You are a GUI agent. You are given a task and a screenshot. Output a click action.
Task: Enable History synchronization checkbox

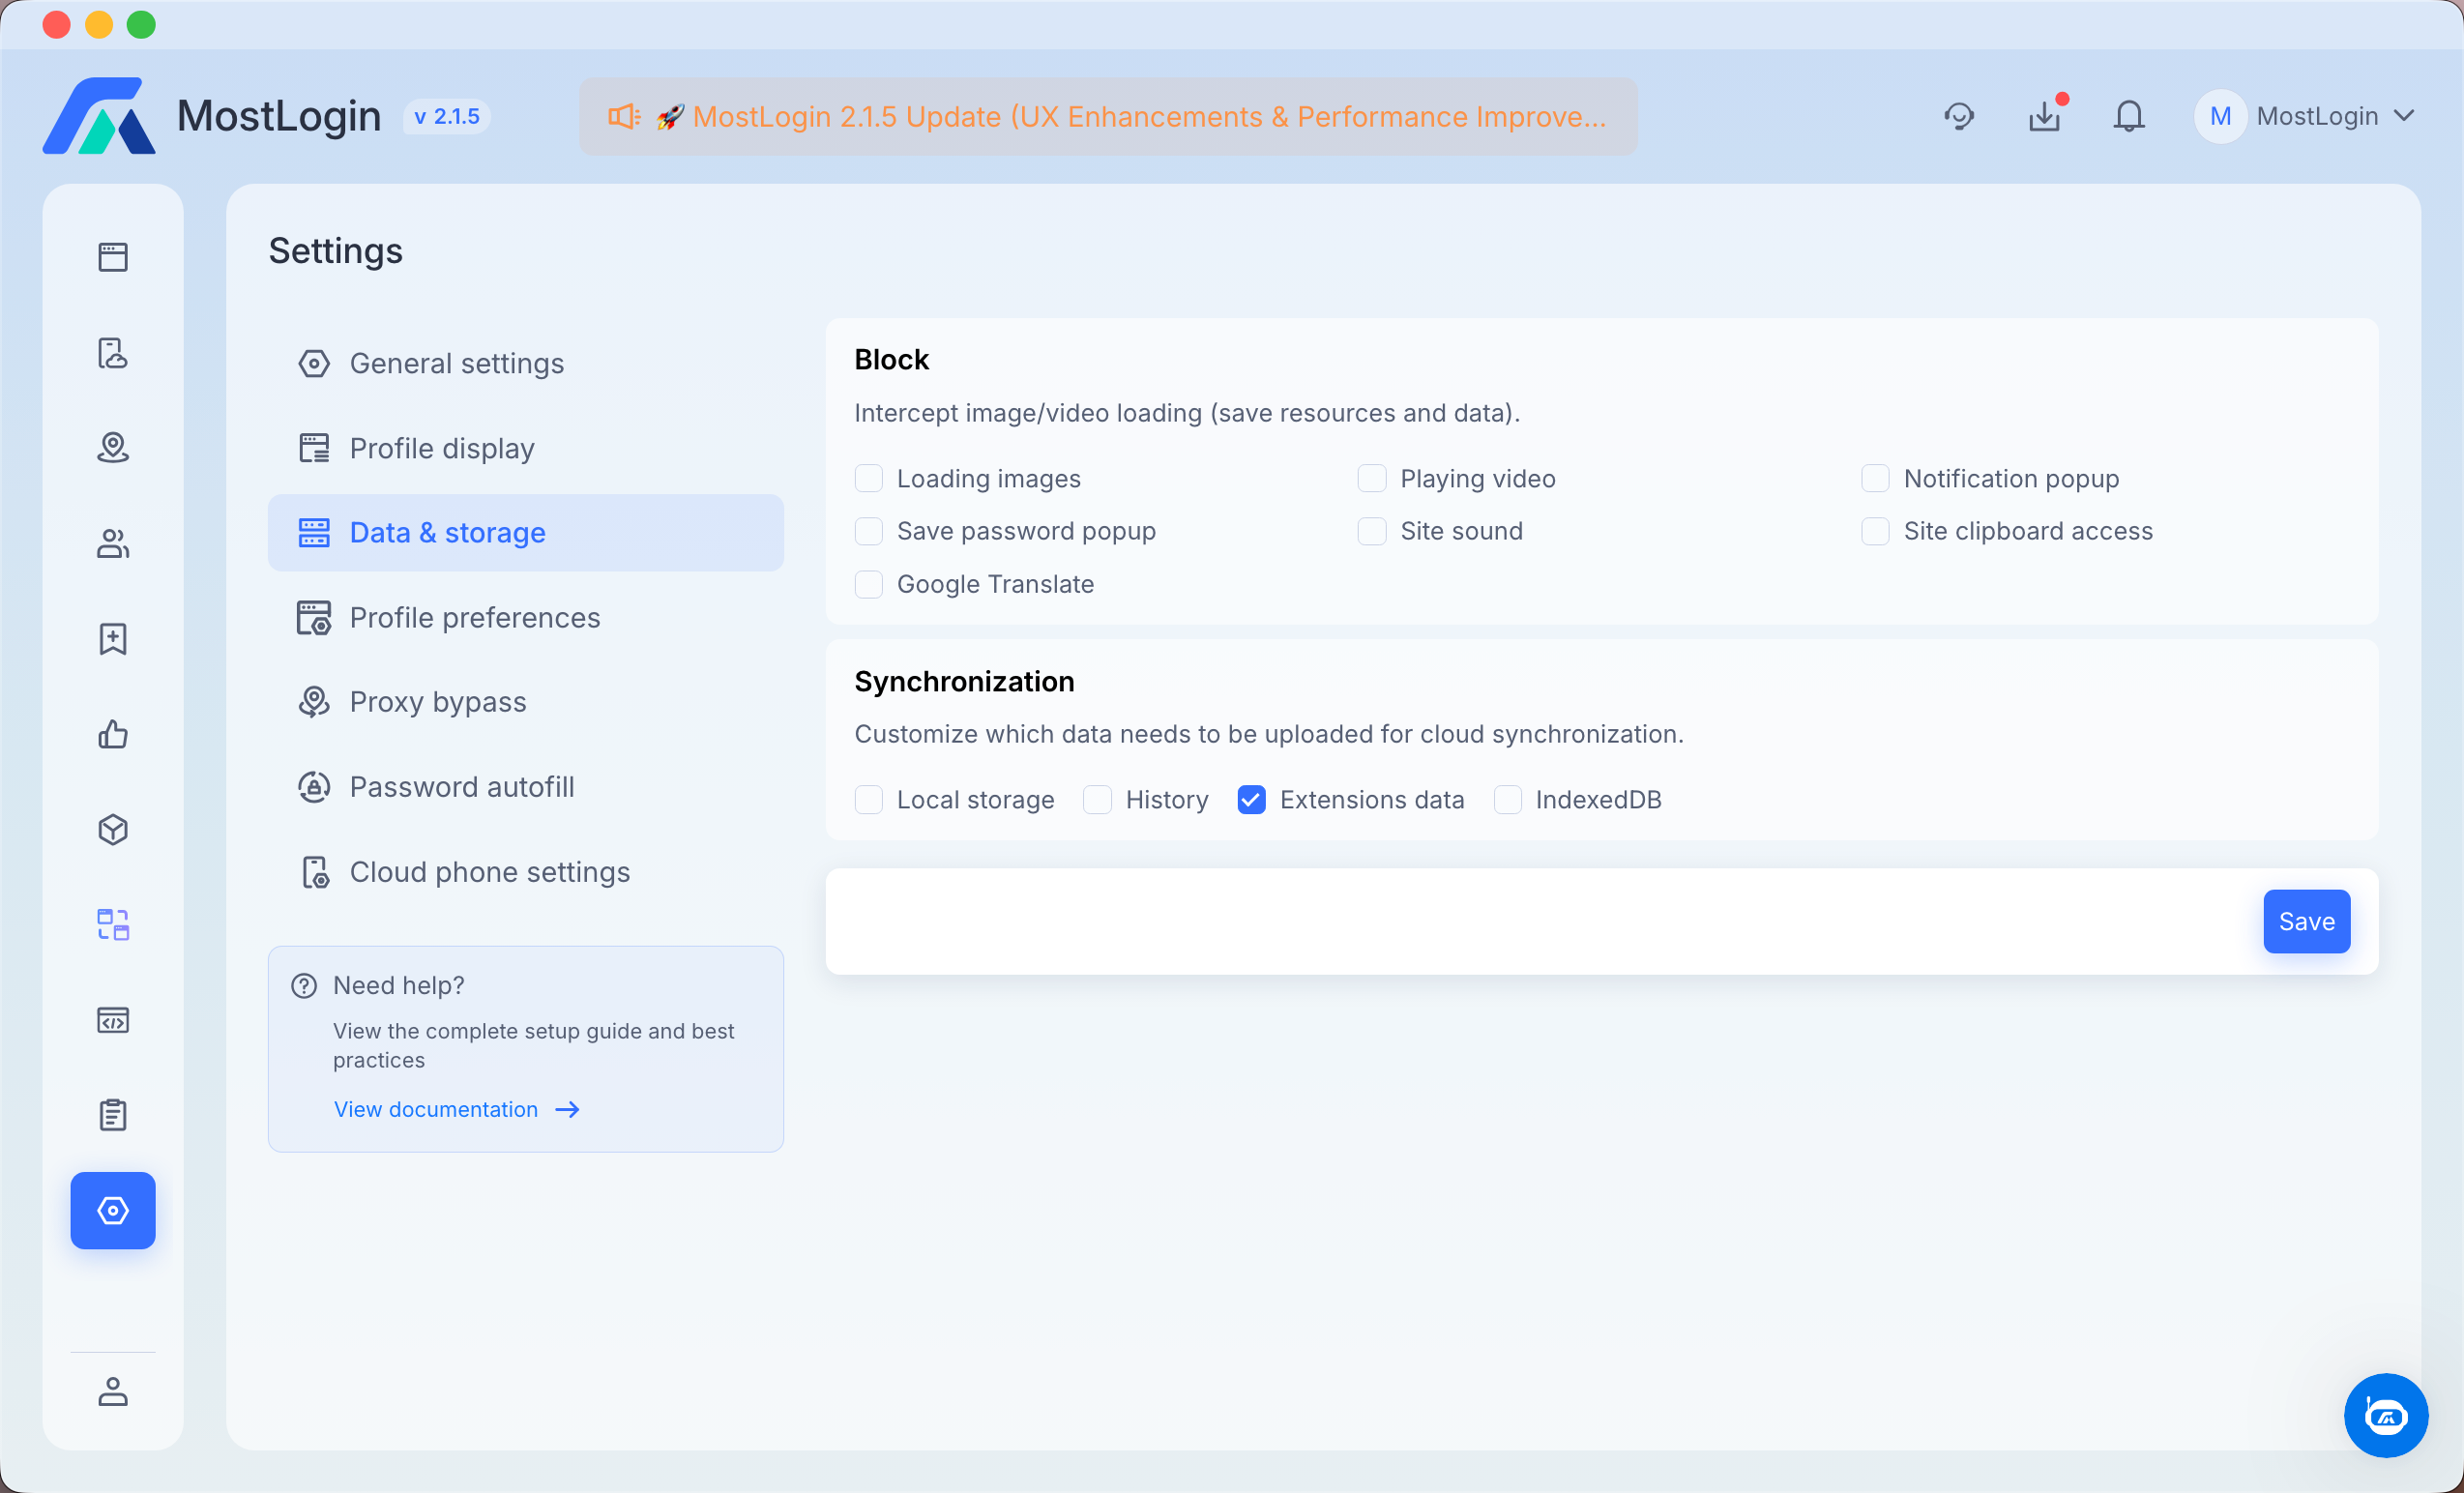[x=1097, y=800]
